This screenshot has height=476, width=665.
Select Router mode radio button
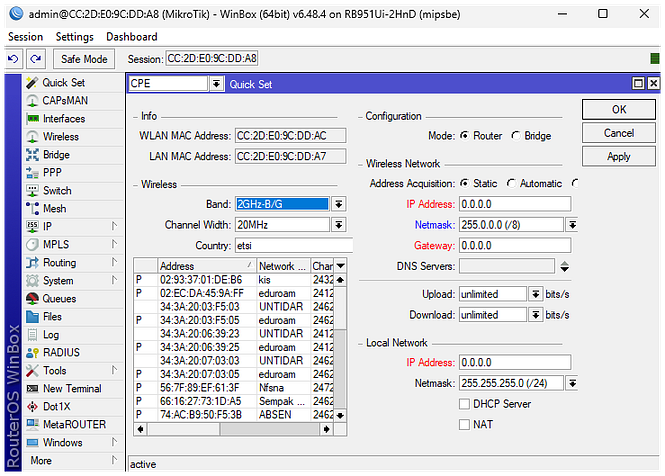pyautogui.click(x=465, y=136)
